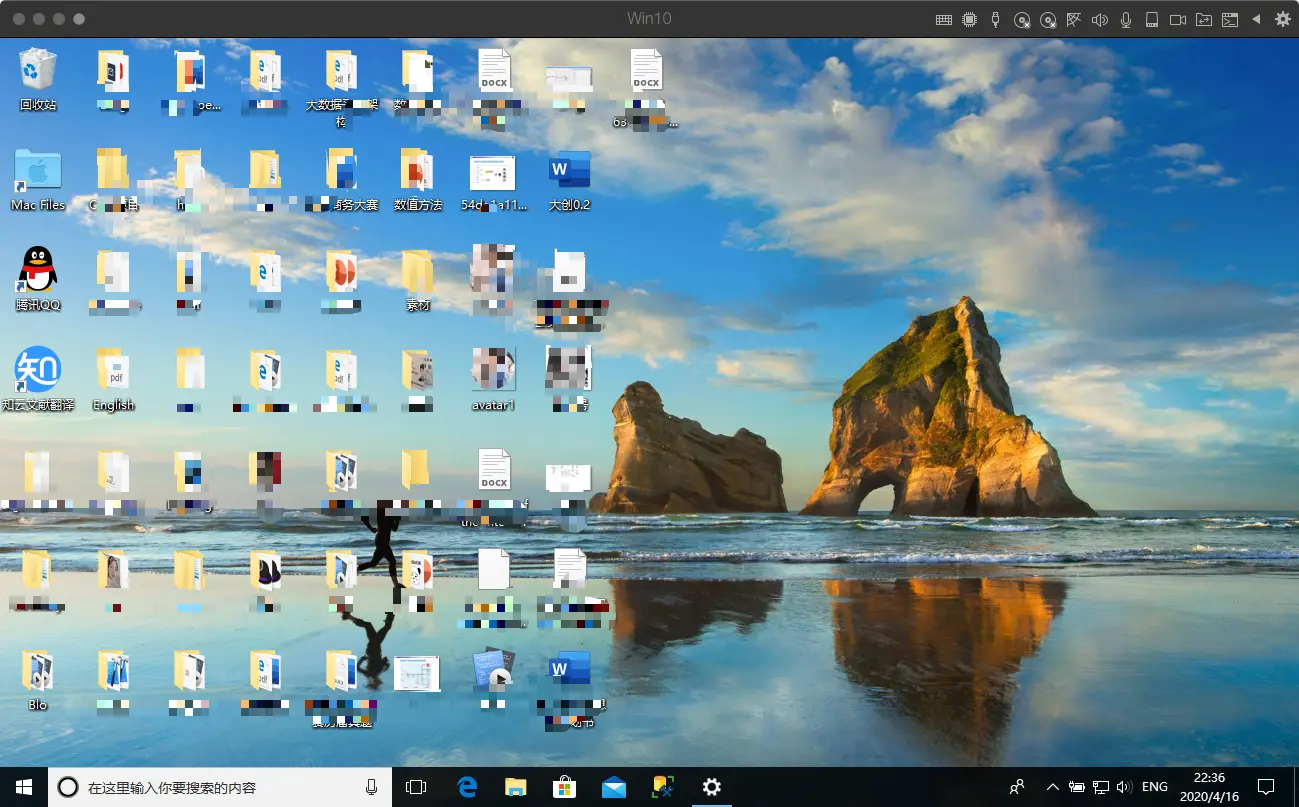1299x807 pixels.
Task: Open the clock showing 22:36
Action: (1210, 787)
